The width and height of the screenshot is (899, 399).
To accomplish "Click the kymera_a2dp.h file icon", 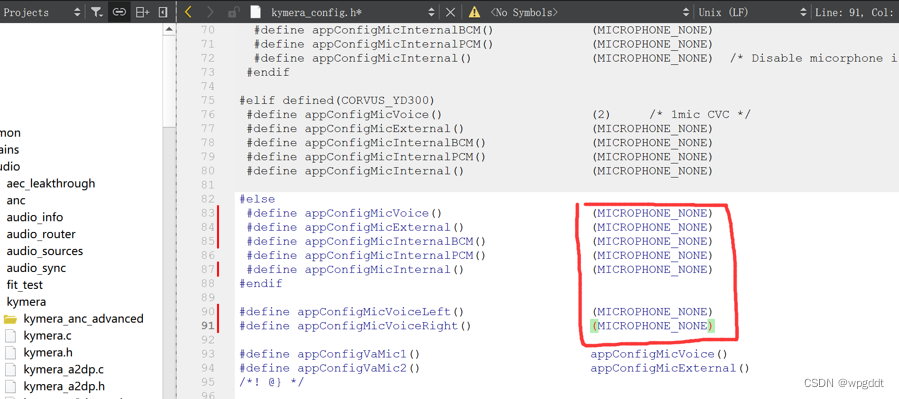I will coord(10,386).
